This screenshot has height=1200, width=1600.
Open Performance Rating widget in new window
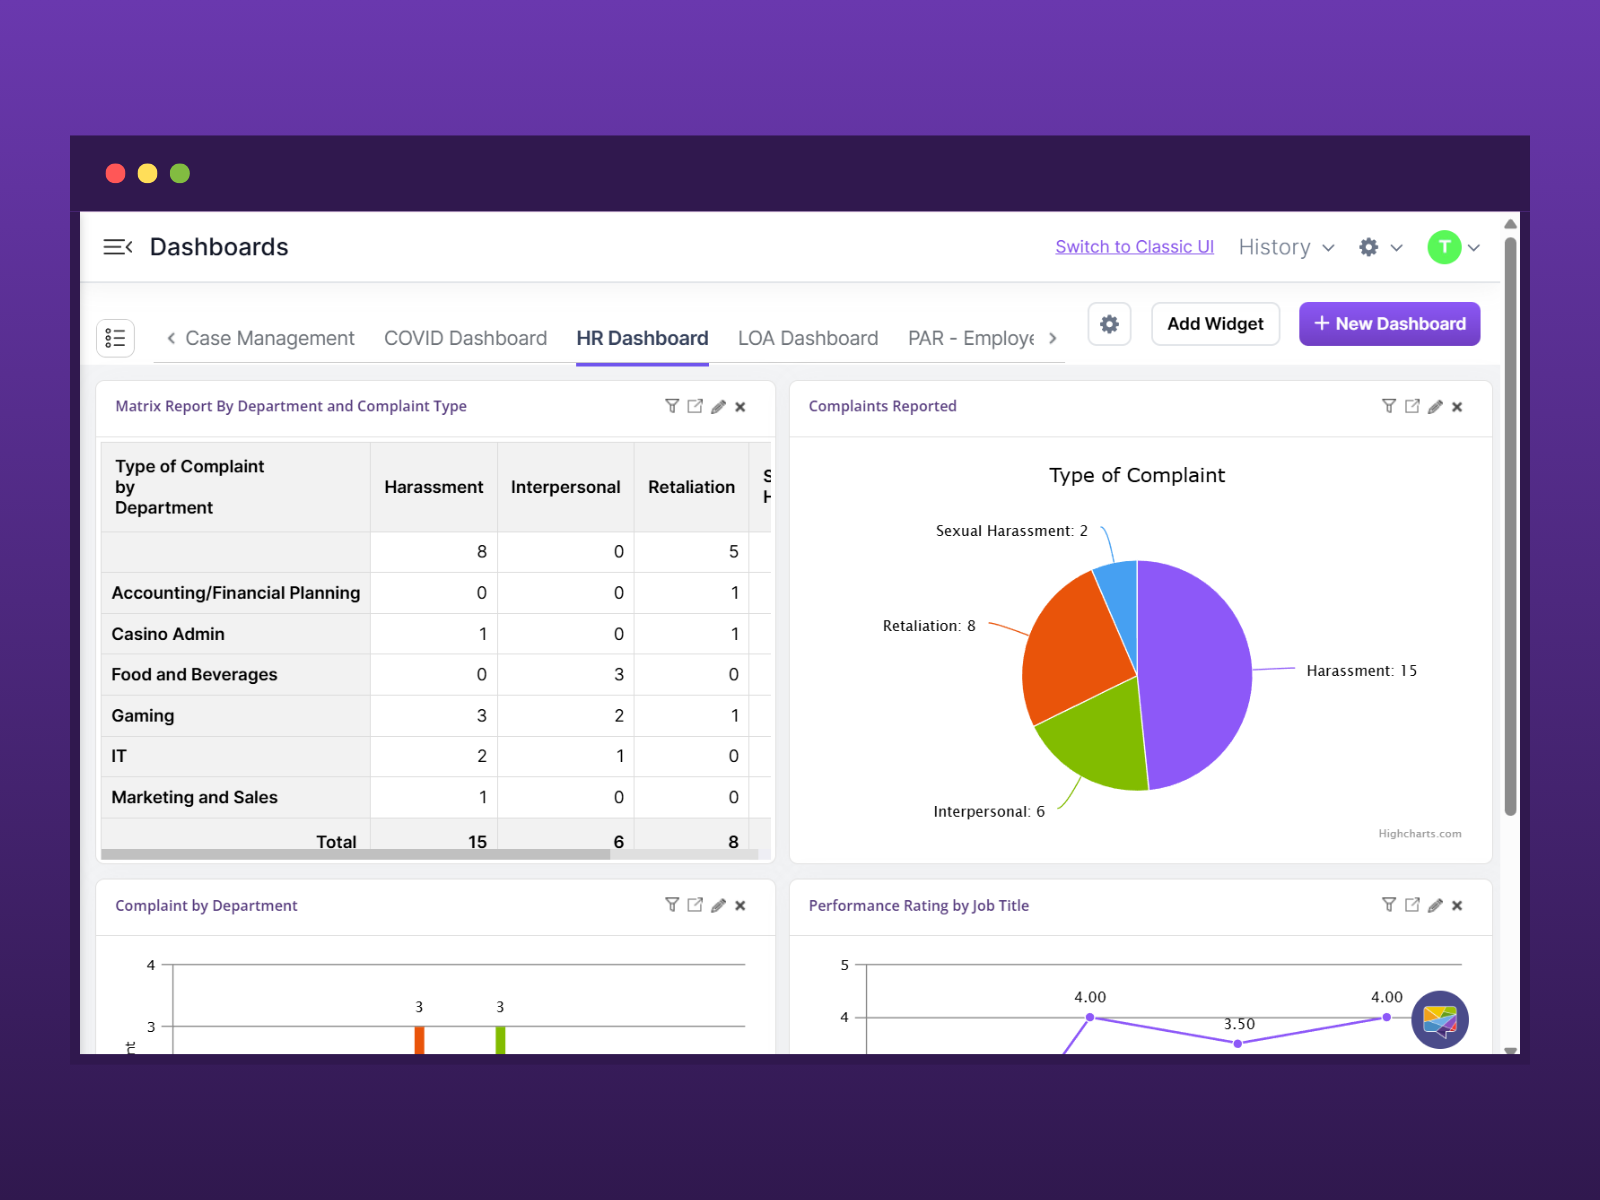[x=1412, y=905]
